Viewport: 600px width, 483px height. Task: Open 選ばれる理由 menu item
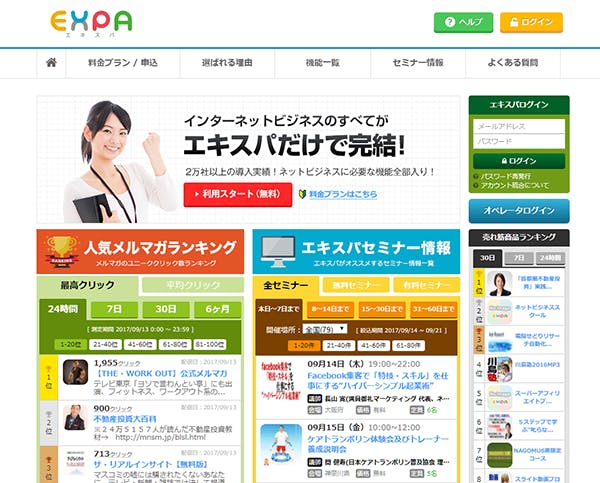(227, 63)
